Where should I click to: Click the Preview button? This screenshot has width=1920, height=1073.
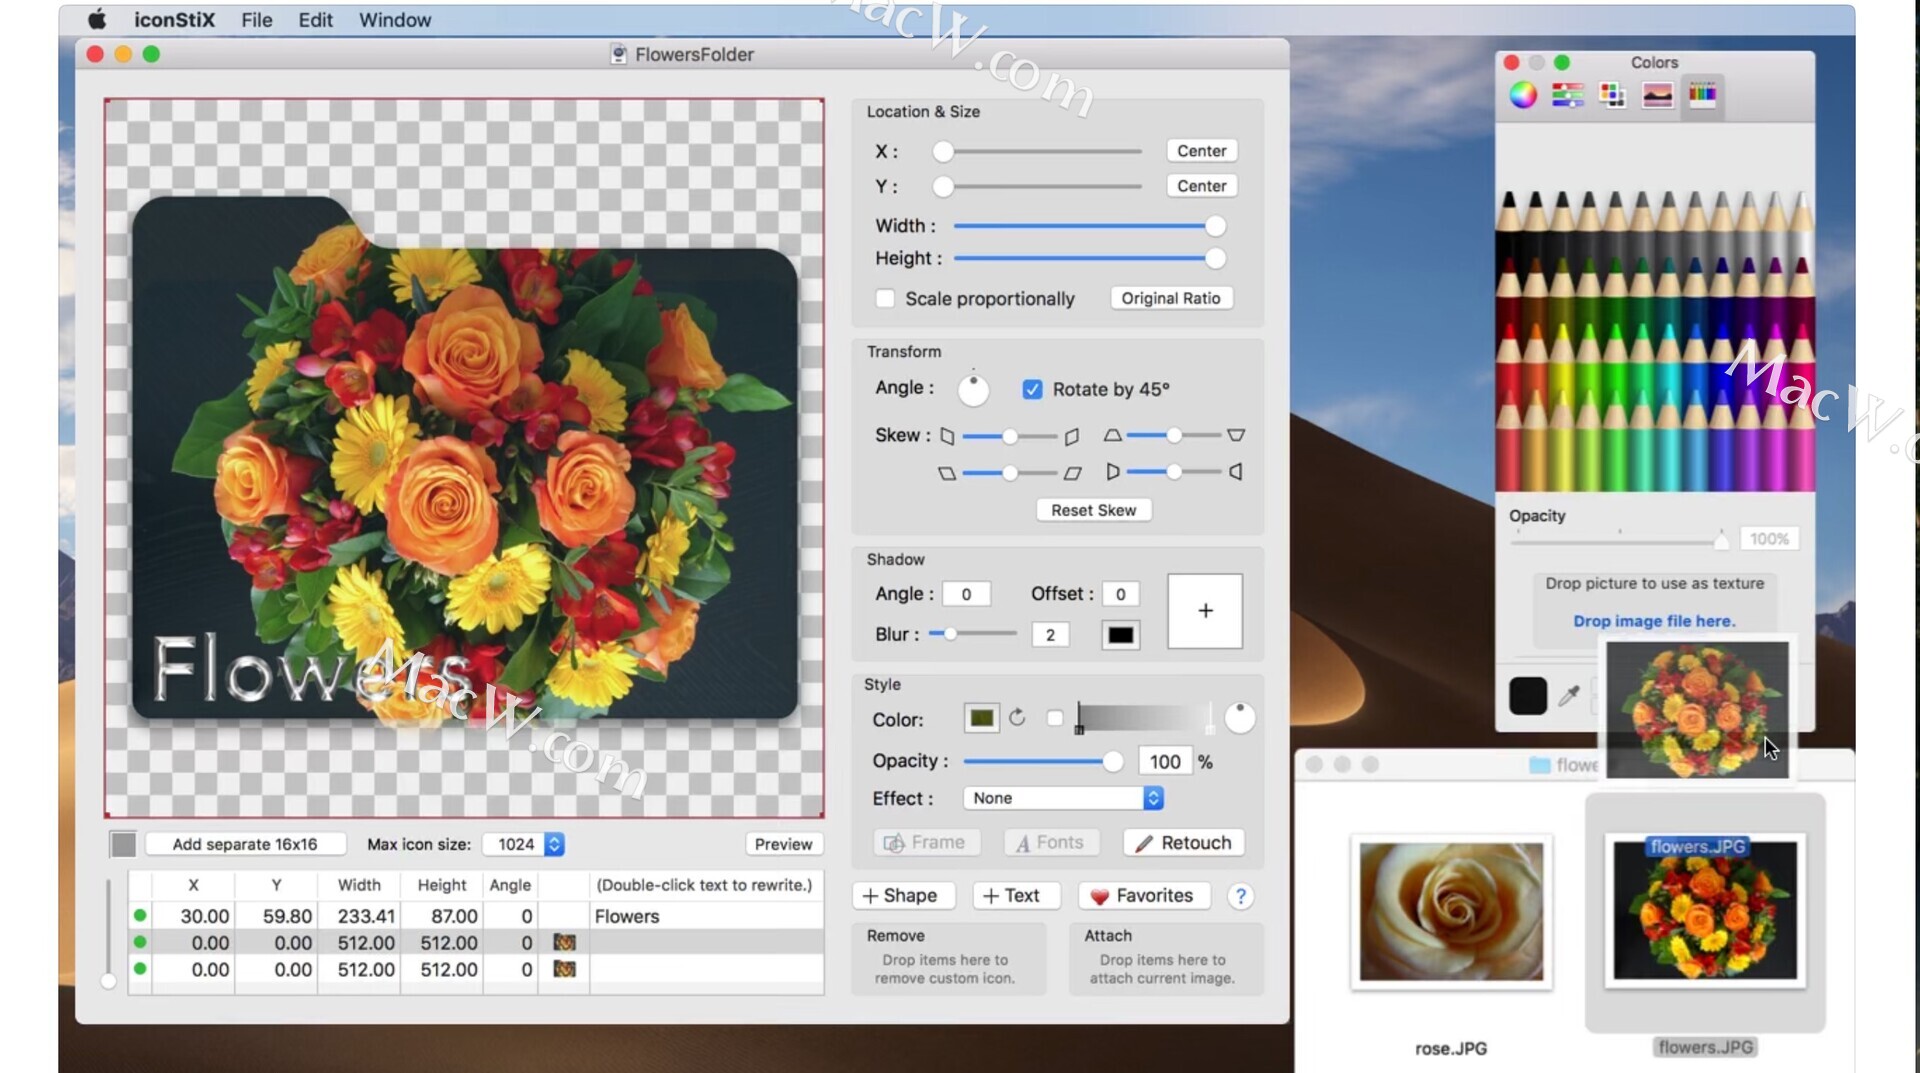point(783,844)
